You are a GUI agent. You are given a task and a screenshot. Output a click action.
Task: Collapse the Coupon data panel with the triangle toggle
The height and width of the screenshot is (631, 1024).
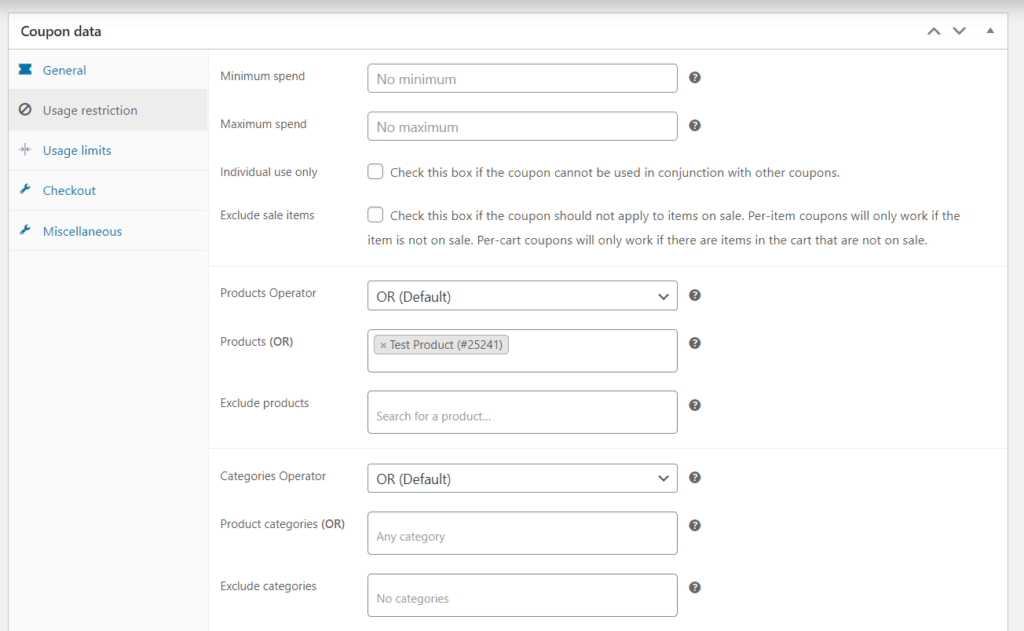click(x=990, y=31)
